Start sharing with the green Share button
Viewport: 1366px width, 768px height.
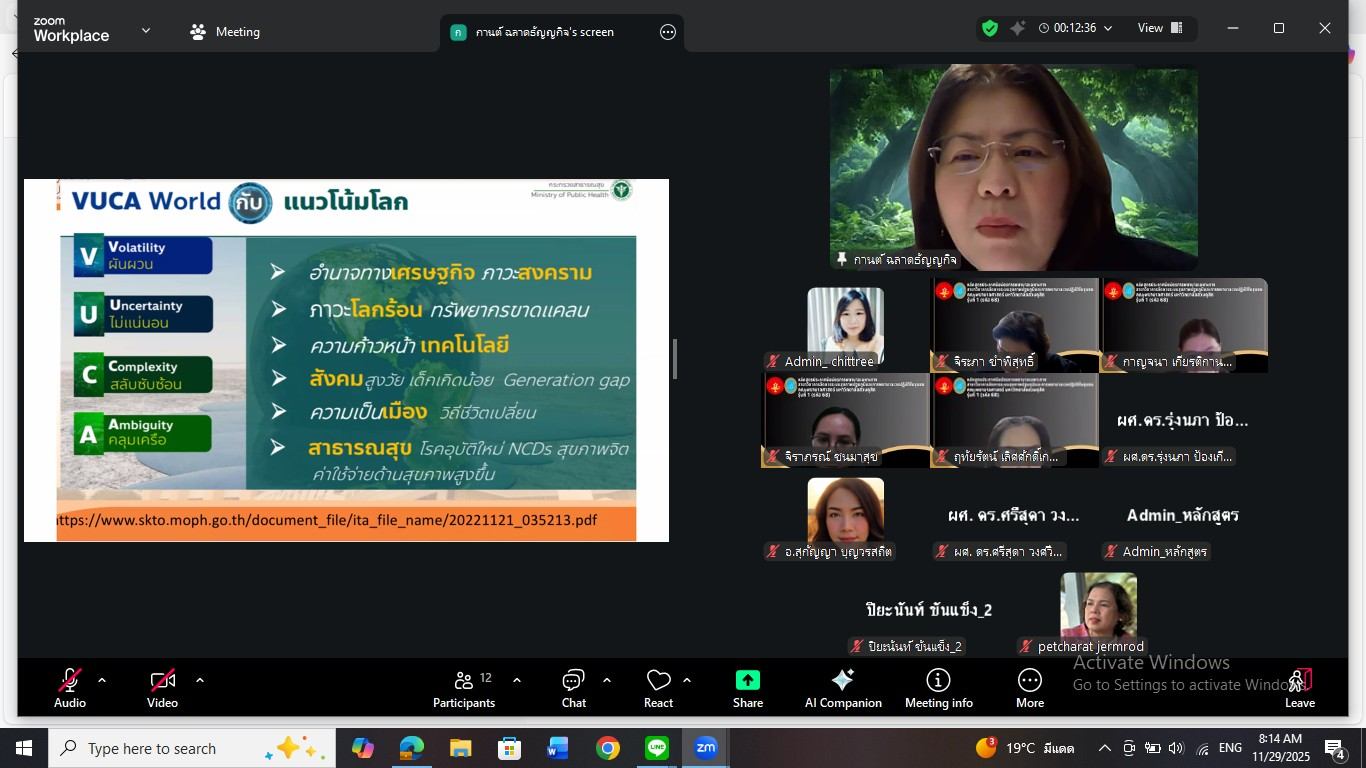click(747, 688)
